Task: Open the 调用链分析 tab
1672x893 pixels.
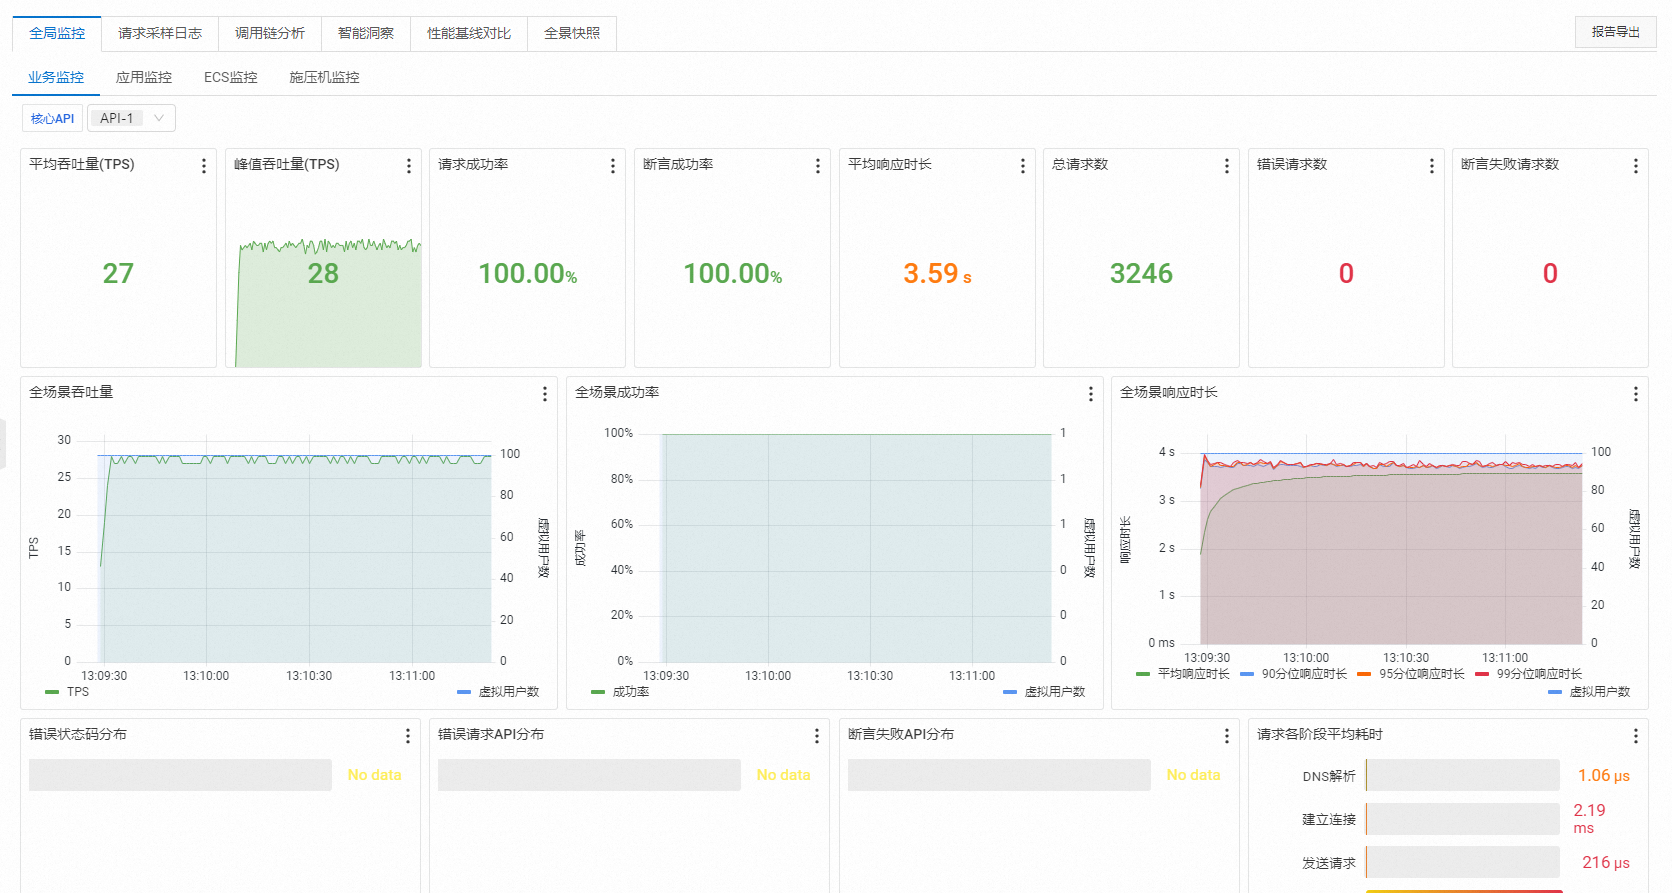Action: (x=270, y=33)
